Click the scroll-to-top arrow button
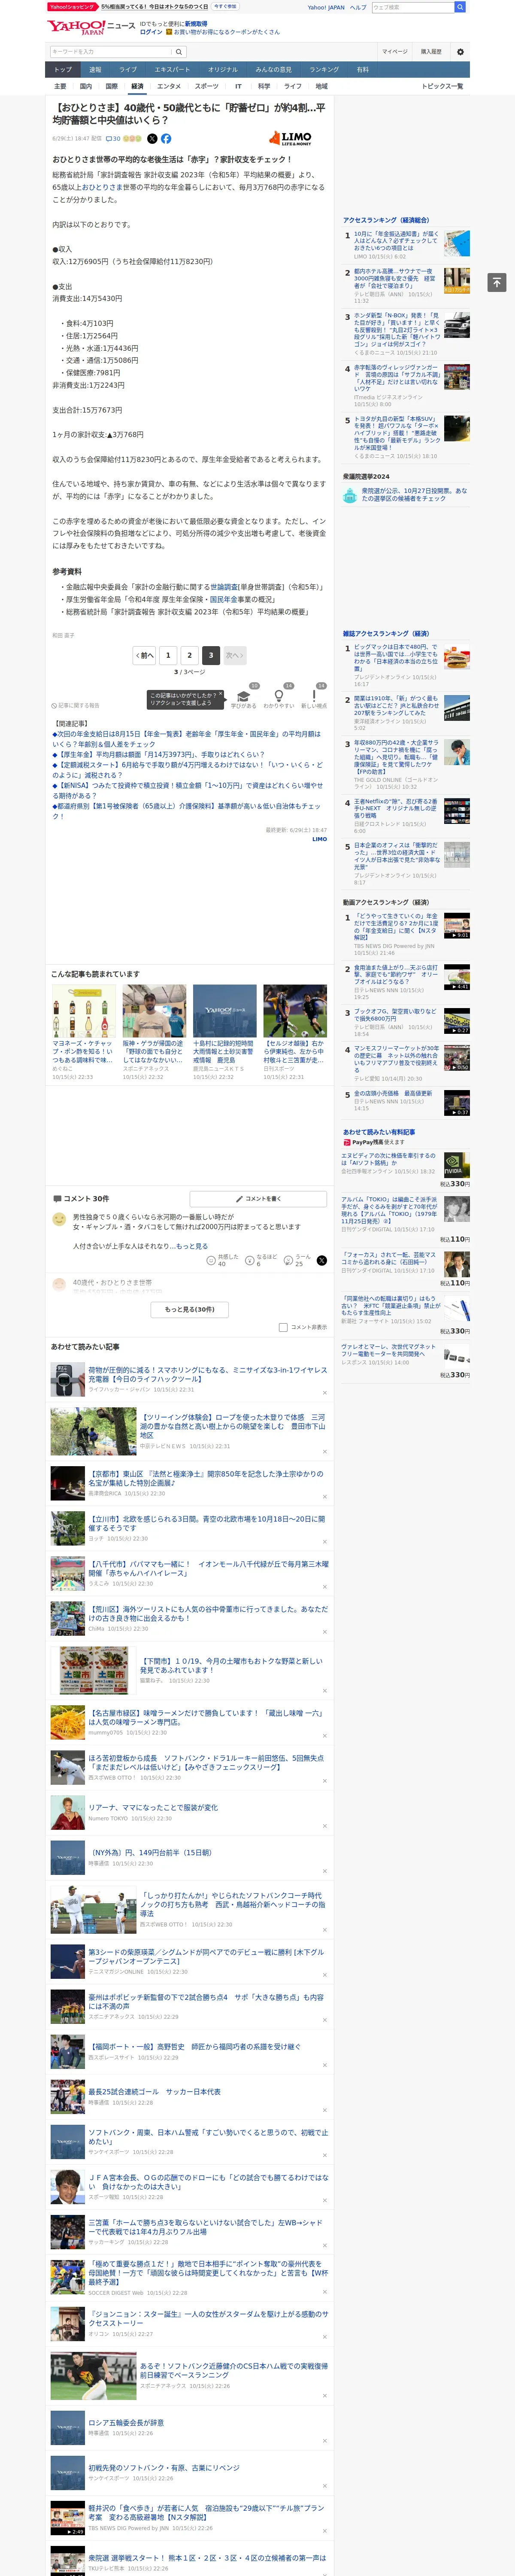The image size is (515, 2576). coord(496,283)
